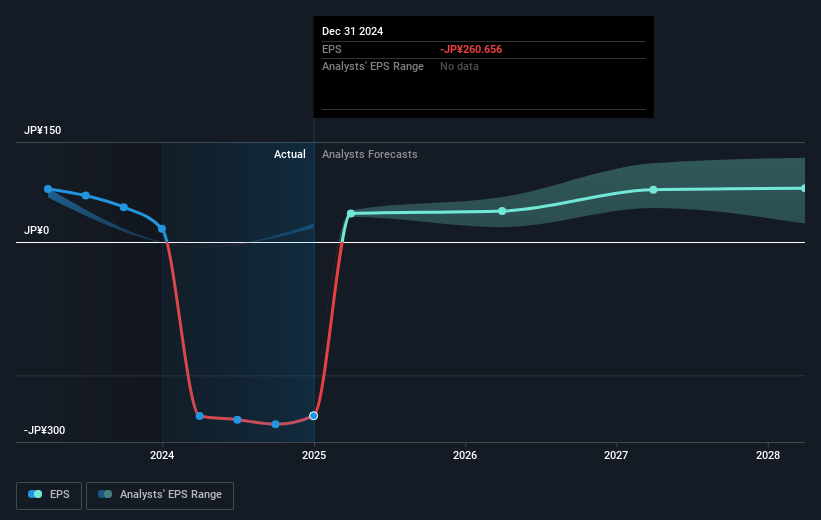Select the forecast point after 2027
The width and height of the screenshot is (821, 520).
pos(653,190)
